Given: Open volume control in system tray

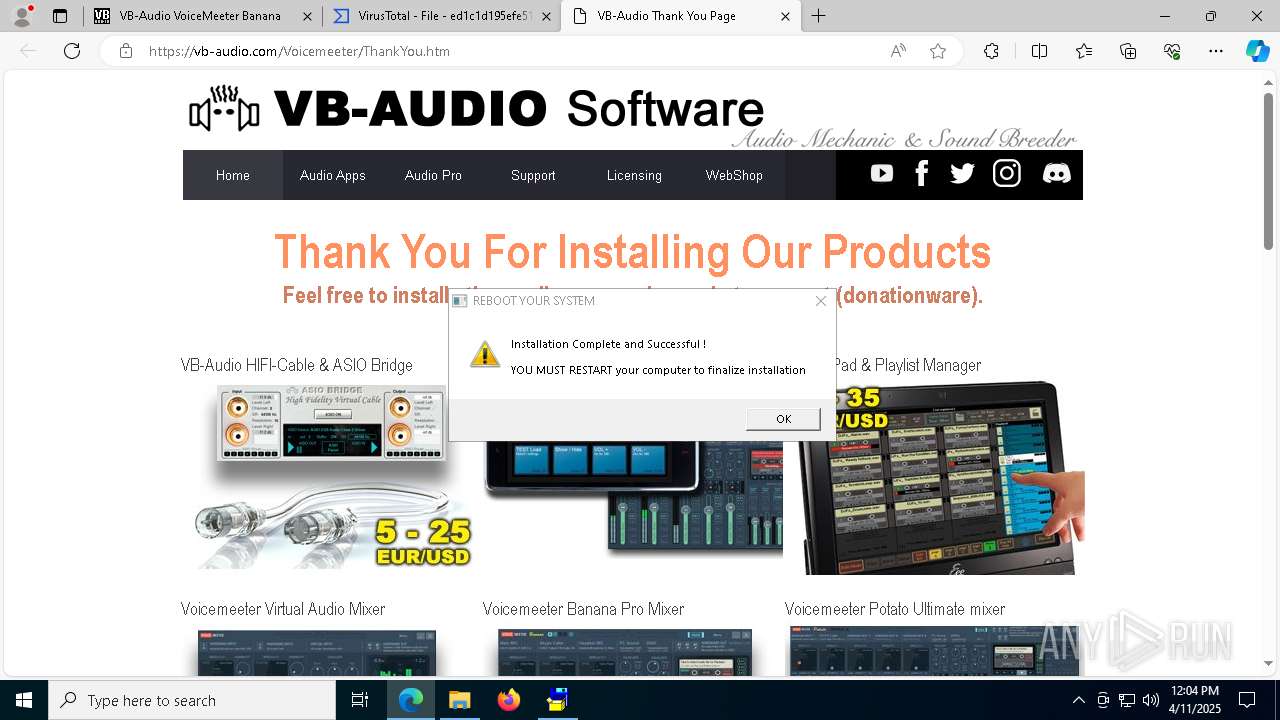Looking at the screenshot, I should tap(1151, 700).
